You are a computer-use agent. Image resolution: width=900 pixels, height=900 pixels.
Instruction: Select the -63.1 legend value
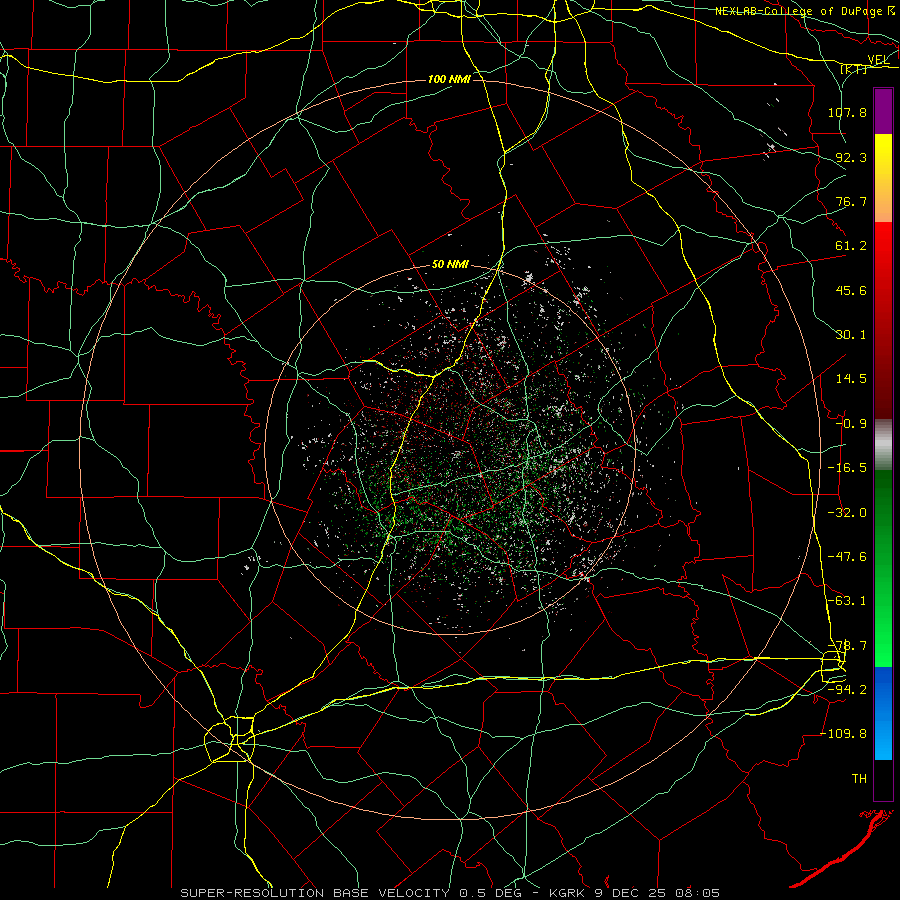pos(847,601)
